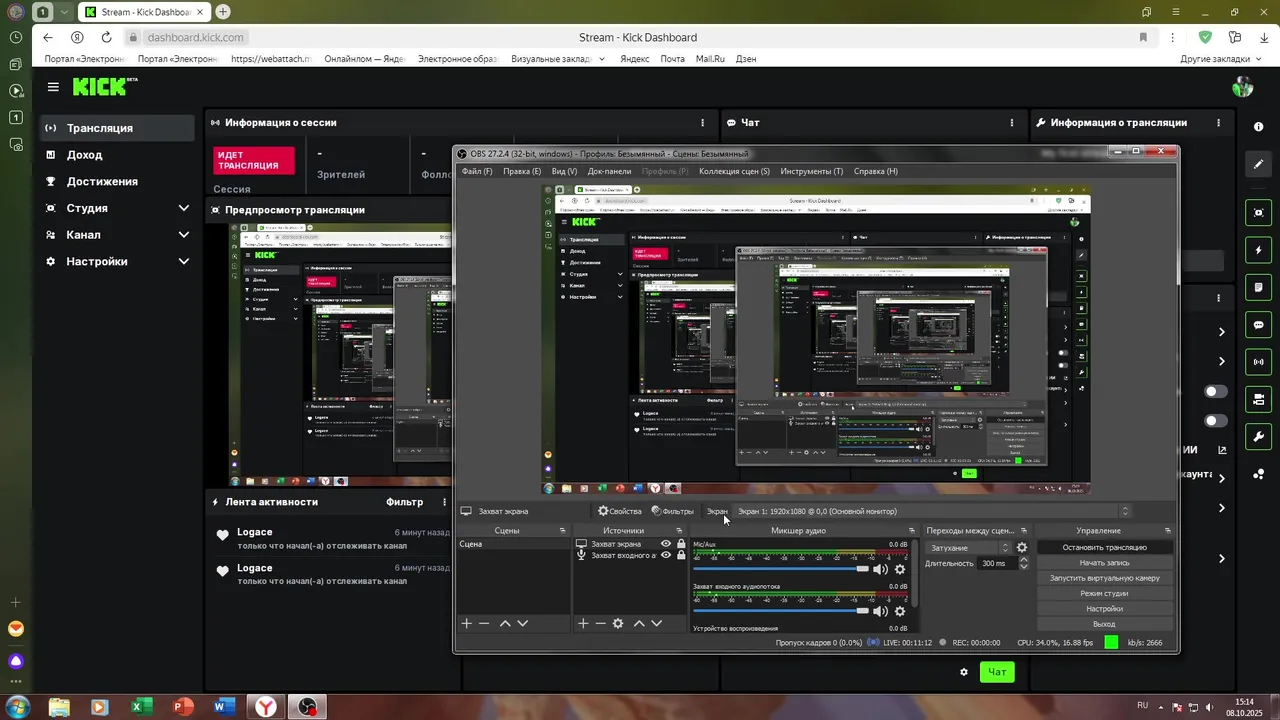The image size is (1280, 720).
Task: Click the broadcast signal icon in Kick sidebar
Action: (x=1259, y=362)
